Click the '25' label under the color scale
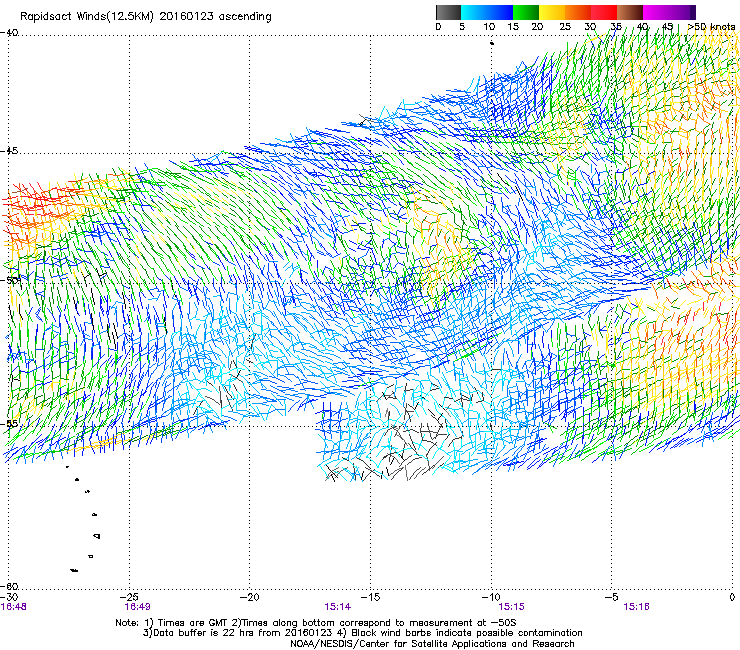This screenshot has width=740, height=650. coord(565,26)
